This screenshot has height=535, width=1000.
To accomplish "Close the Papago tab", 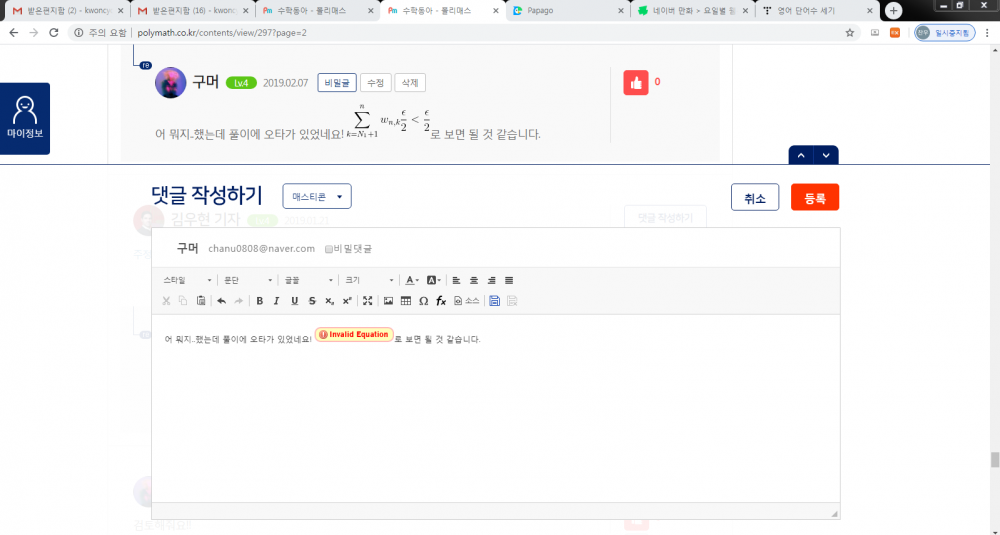I will (621, 11).
